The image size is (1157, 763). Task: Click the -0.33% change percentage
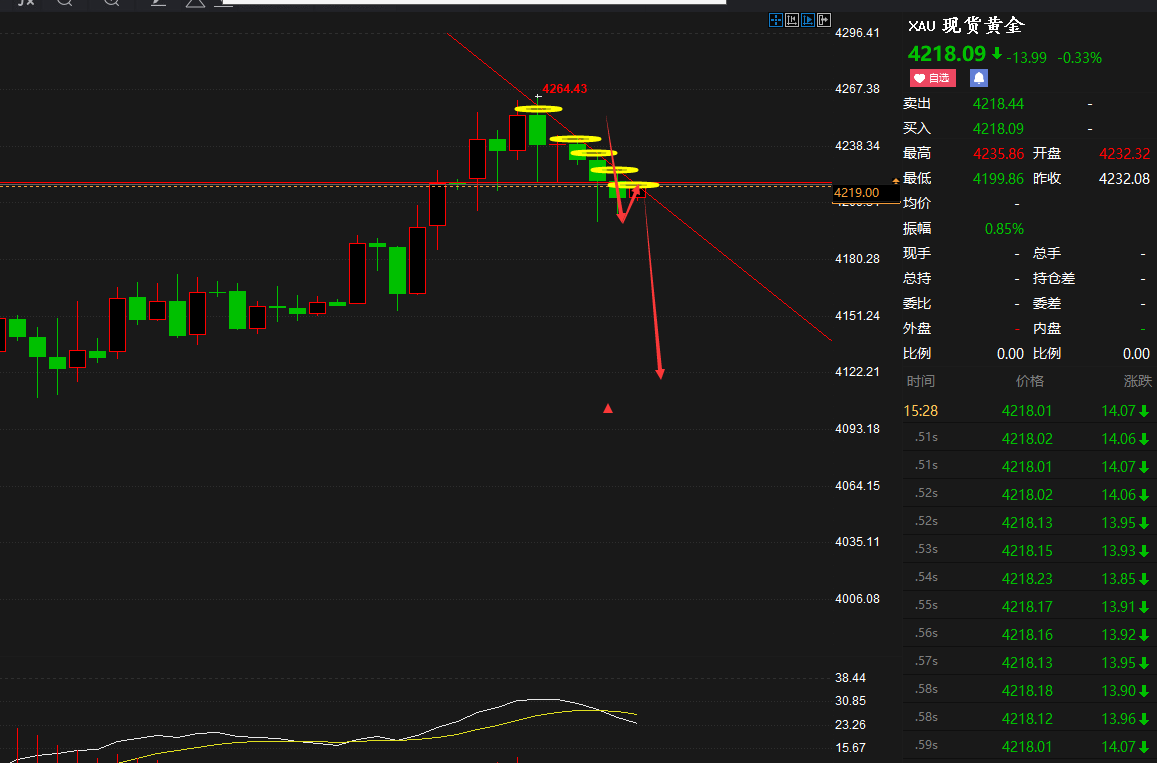coord(1080,58)
